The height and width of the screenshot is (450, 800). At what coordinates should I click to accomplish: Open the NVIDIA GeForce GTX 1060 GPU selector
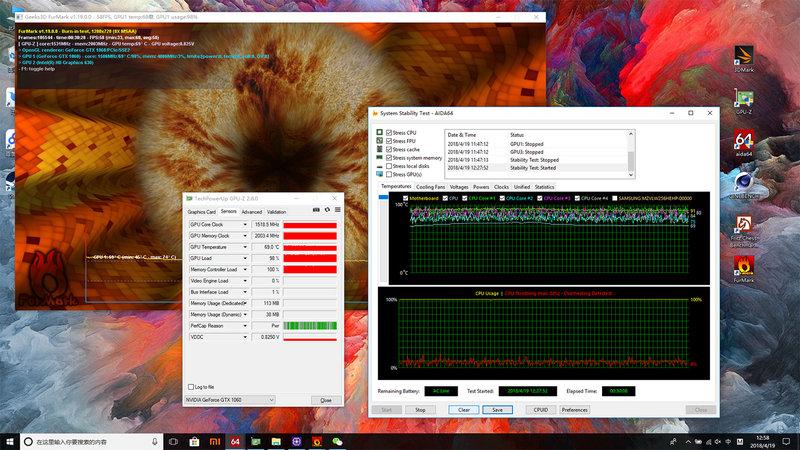230,400
